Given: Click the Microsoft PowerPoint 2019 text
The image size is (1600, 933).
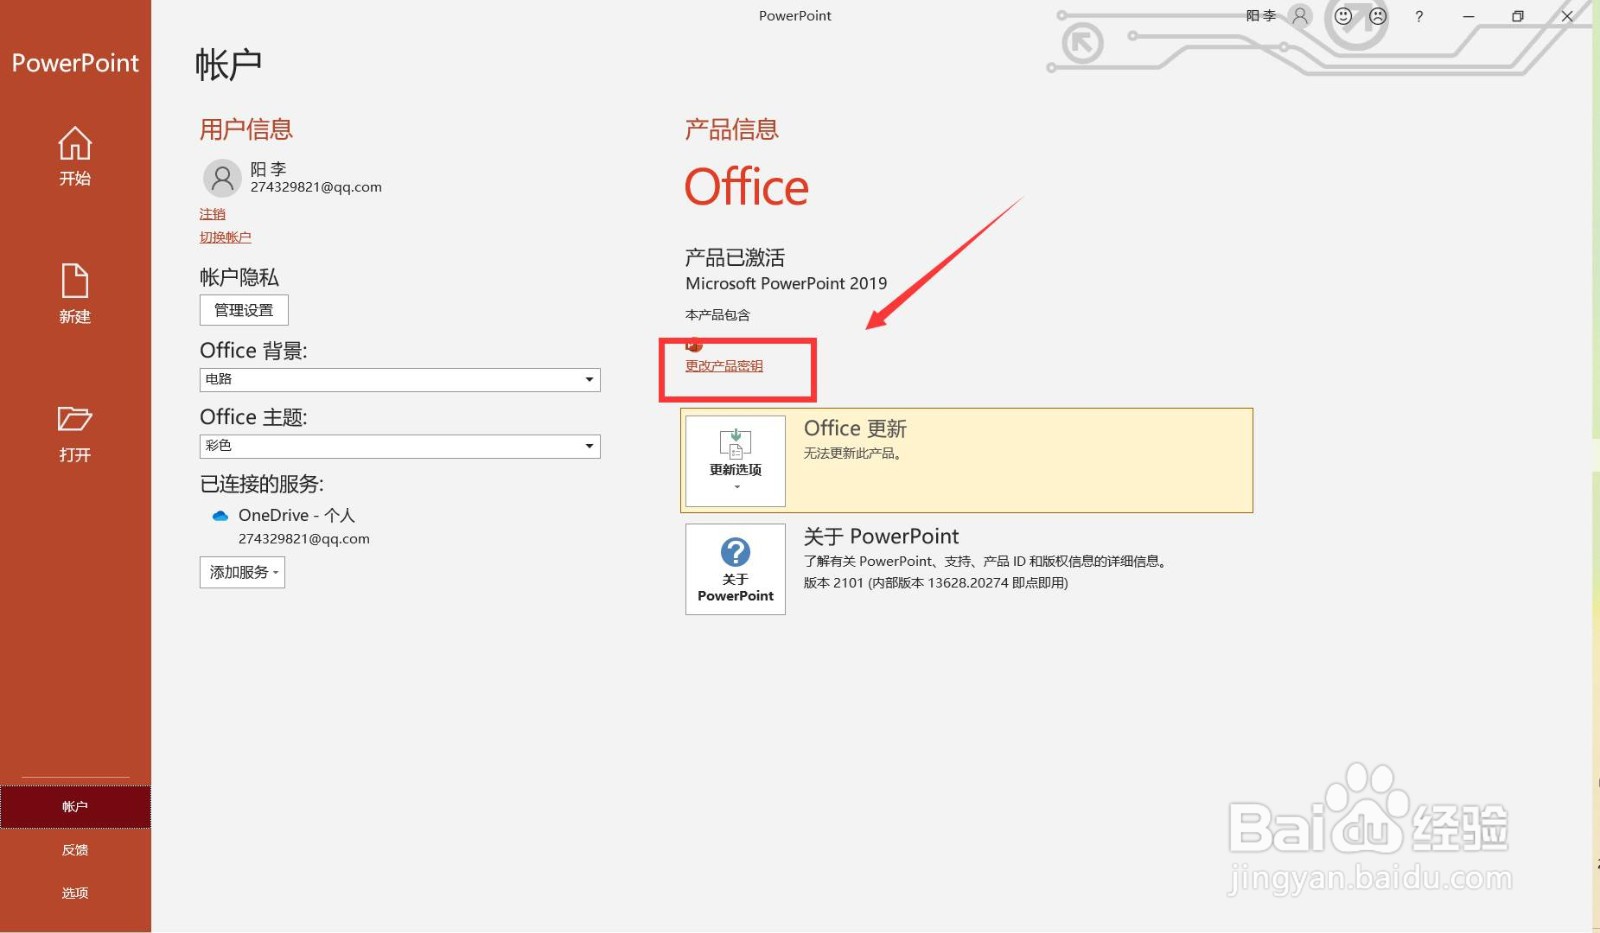Looking at the screenshot, I should [x=786, y=283].
